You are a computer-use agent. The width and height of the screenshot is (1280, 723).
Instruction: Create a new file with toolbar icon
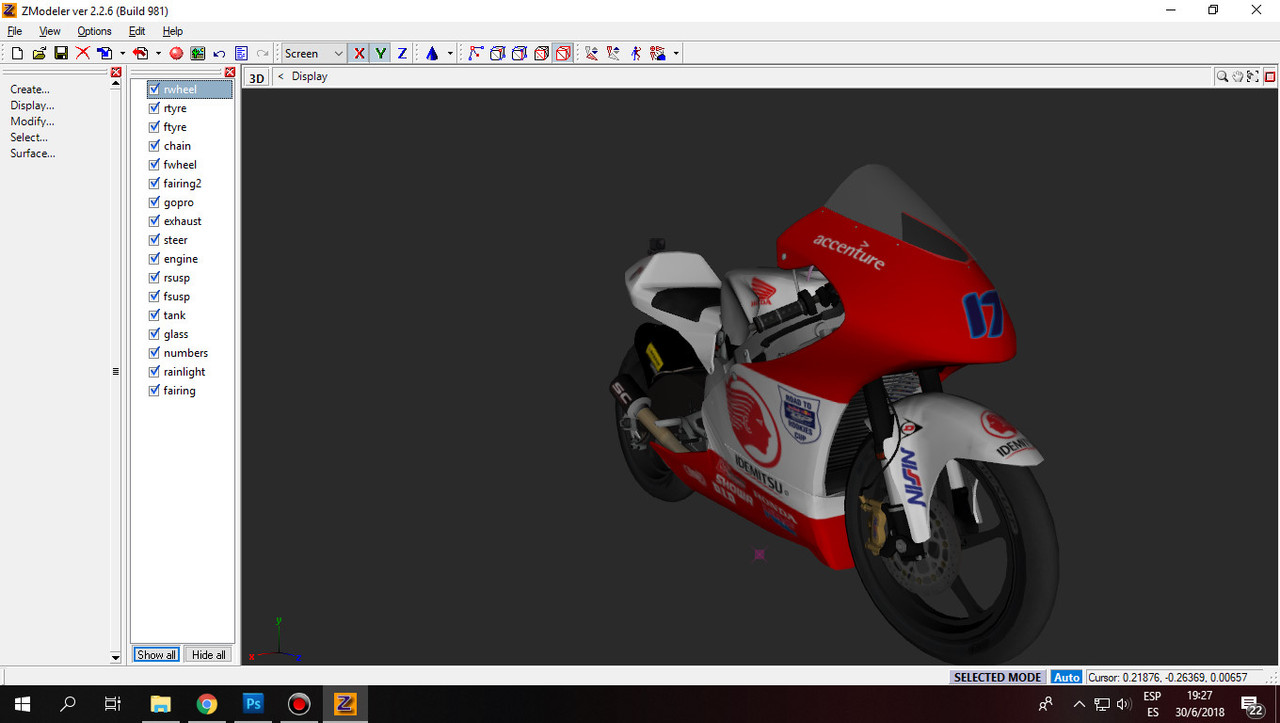pyautogui.click(x=17, y=53)
